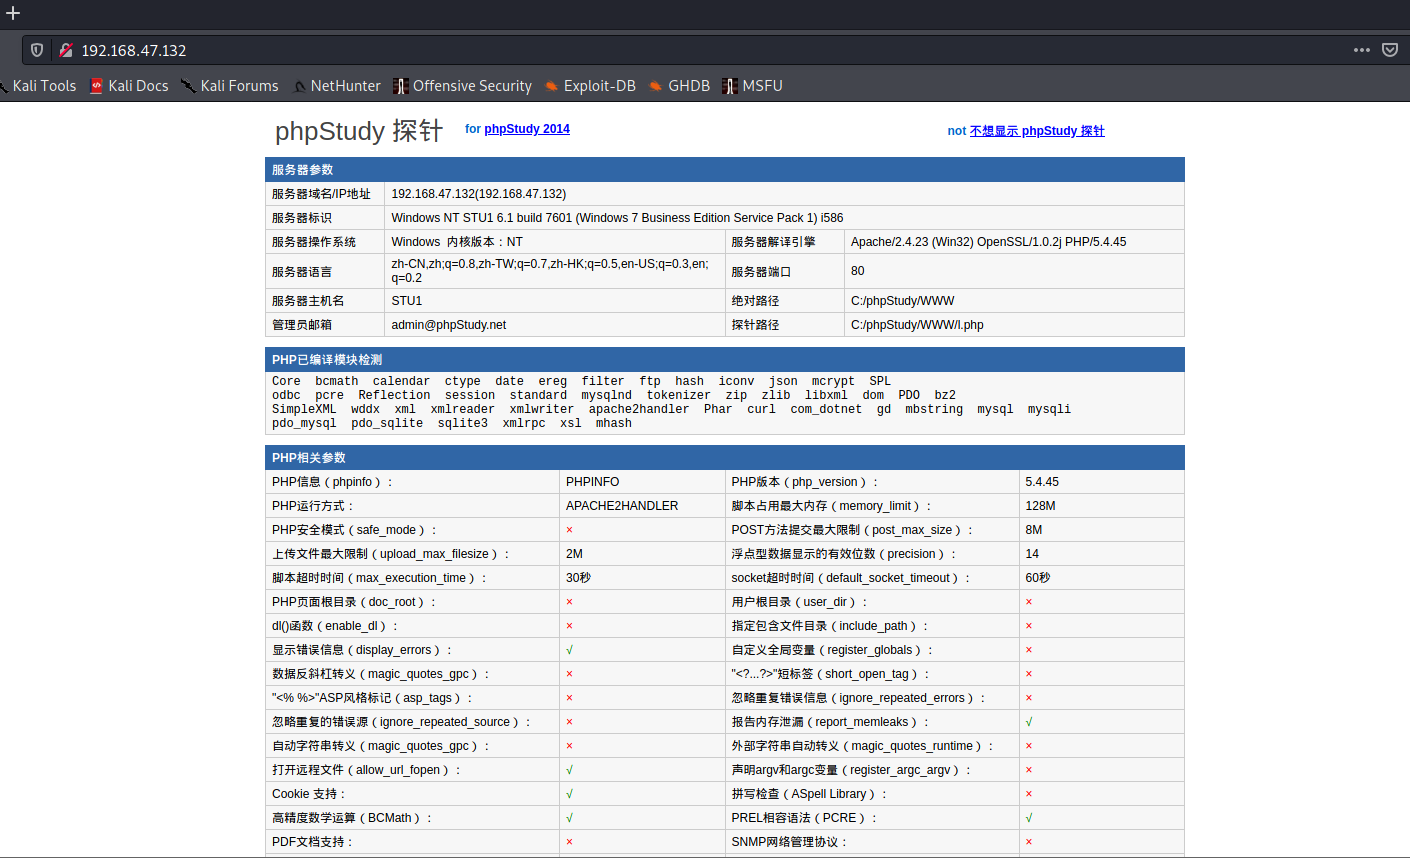Click the 不想显示 phpStudy 探针 link

1037,131
